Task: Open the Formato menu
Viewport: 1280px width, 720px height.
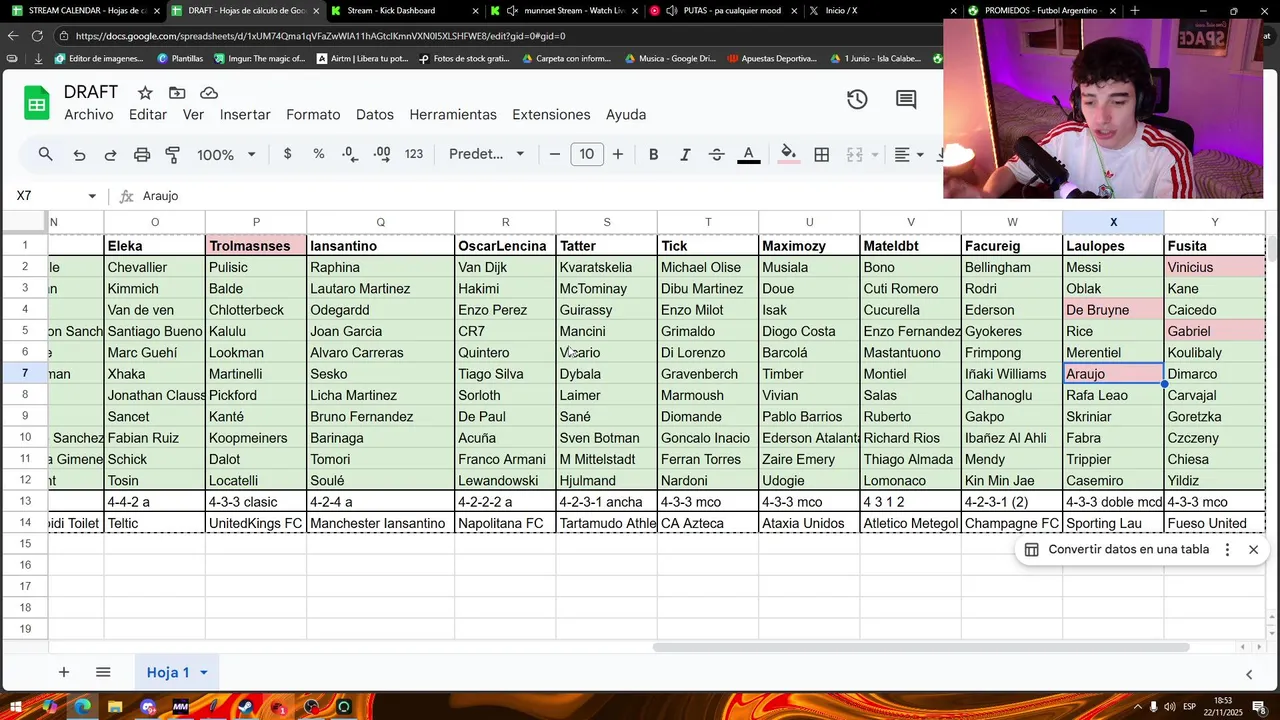Action: [313, 115]
